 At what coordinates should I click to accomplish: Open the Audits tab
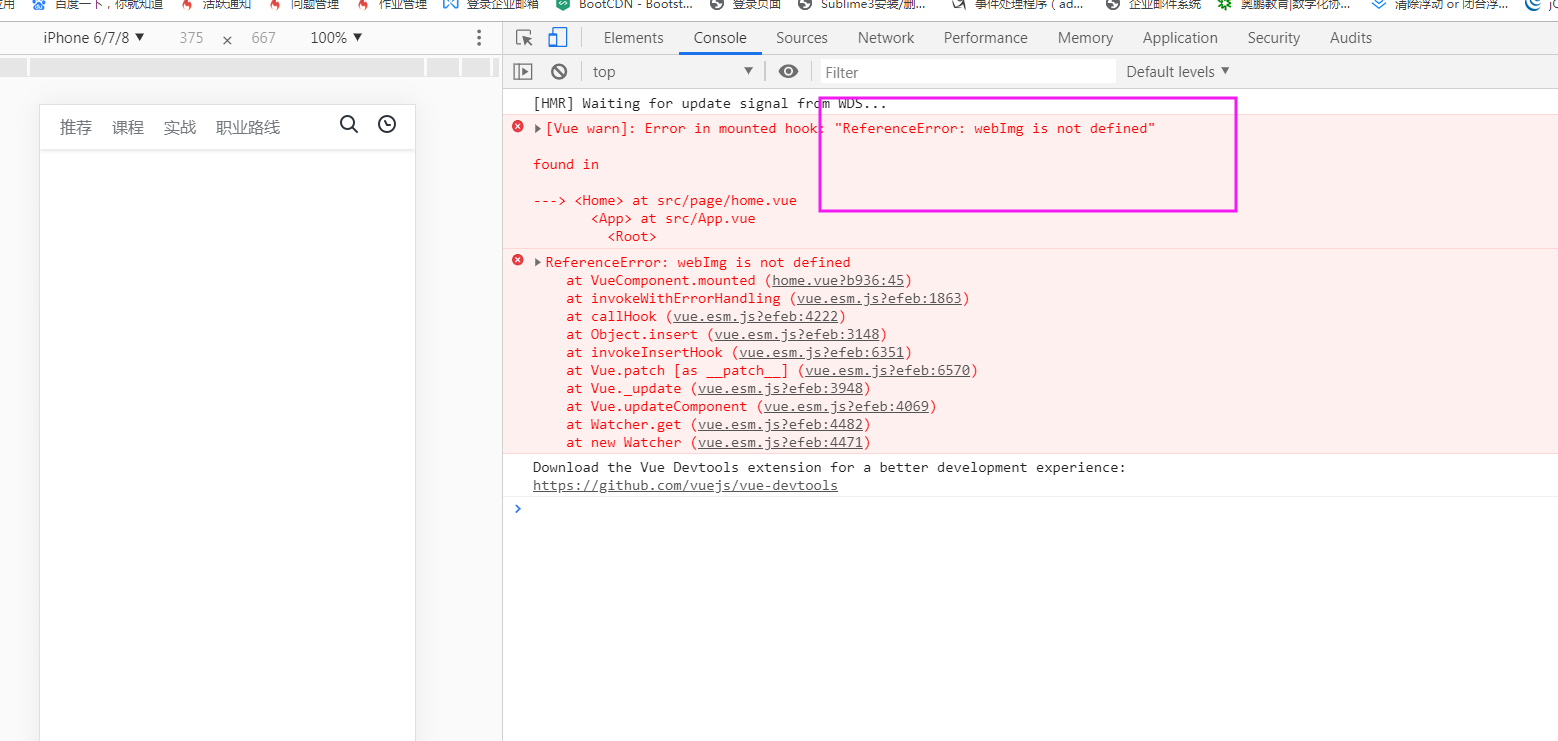[1351, 38]
